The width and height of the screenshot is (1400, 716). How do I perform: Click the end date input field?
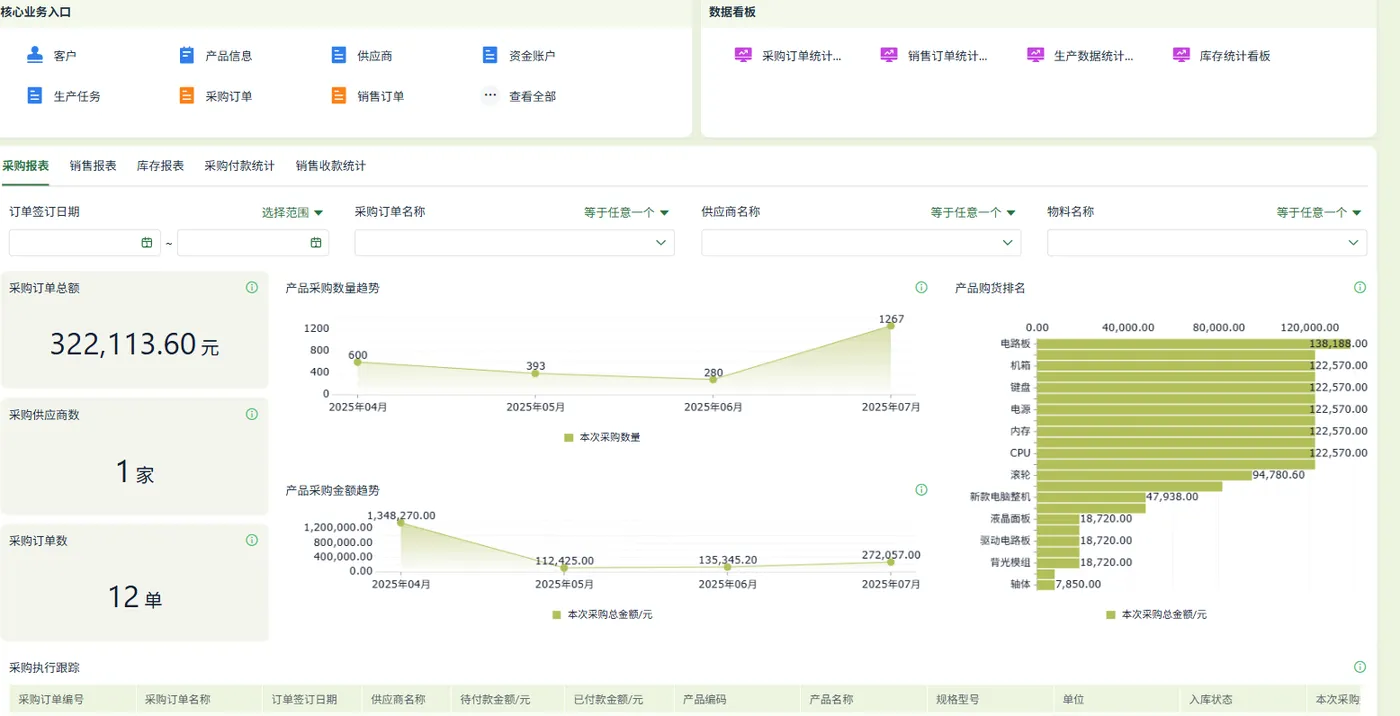(253, 243)
